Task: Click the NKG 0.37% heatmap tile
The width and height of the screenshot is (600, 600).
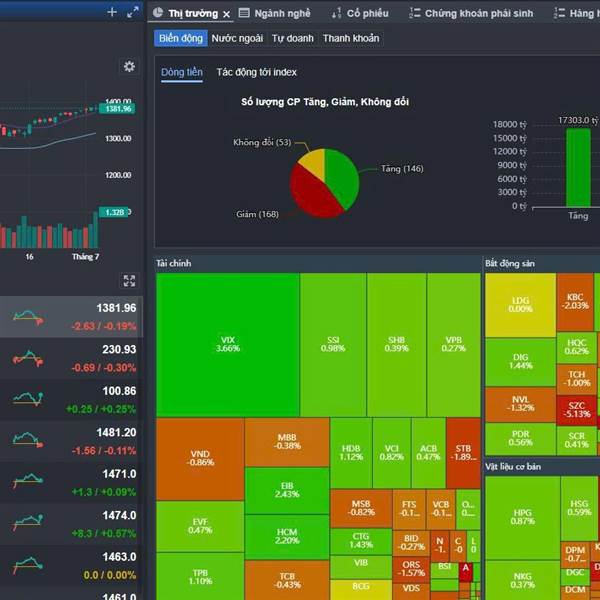Action: (x=522, y=580)
